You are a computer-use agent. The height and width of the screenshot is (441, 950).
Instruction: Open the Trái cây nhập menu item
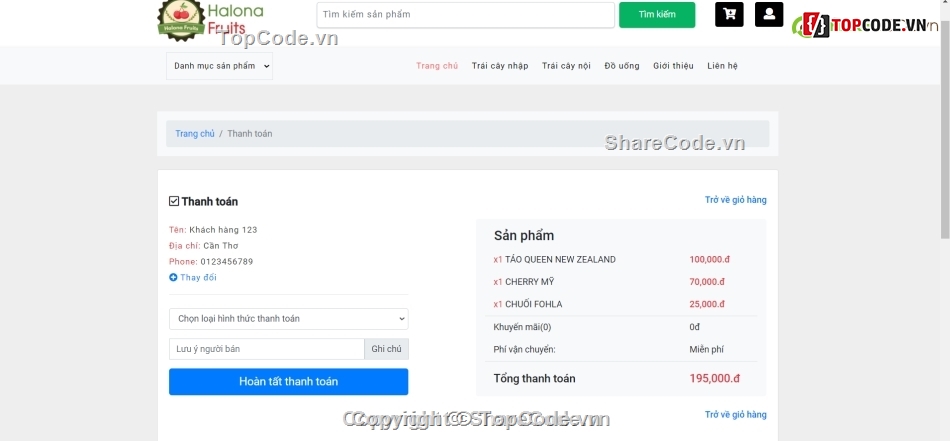(500, 66)
